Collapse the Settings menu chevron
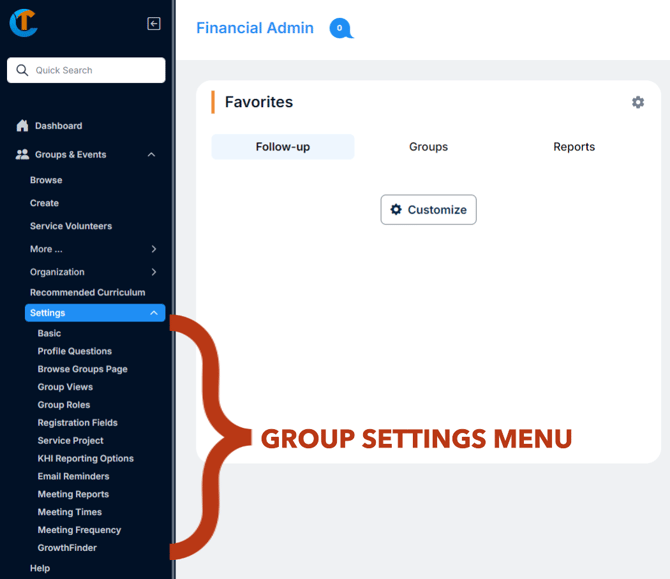Viewport: 670px width, 579px height. click(x=153, y=313)
